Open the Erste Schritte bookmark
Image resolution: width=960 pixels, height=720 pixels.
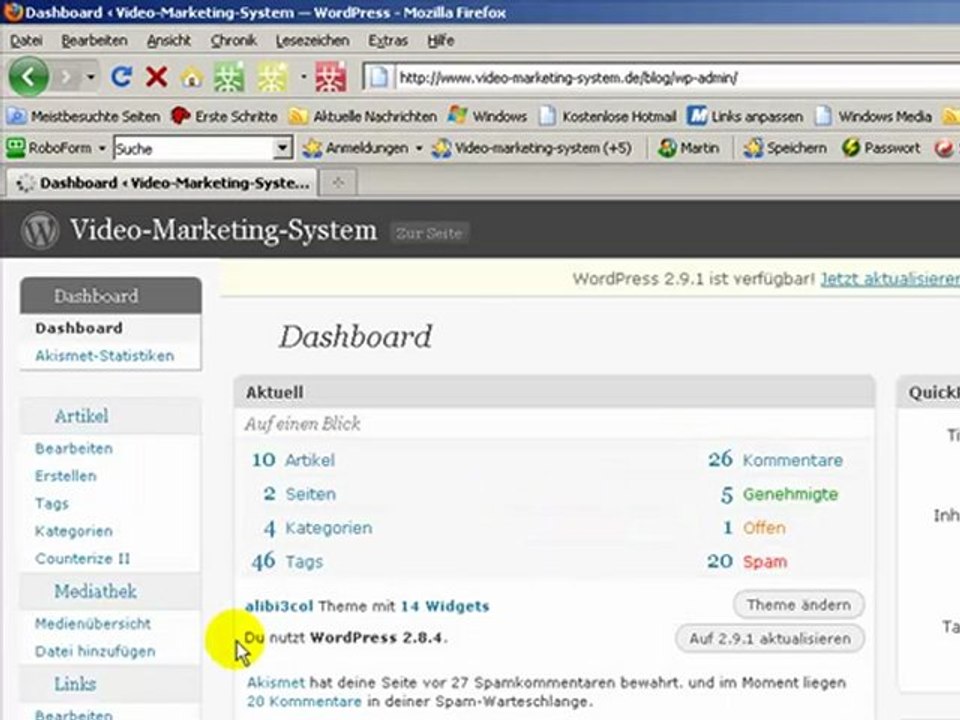(224, 116)
